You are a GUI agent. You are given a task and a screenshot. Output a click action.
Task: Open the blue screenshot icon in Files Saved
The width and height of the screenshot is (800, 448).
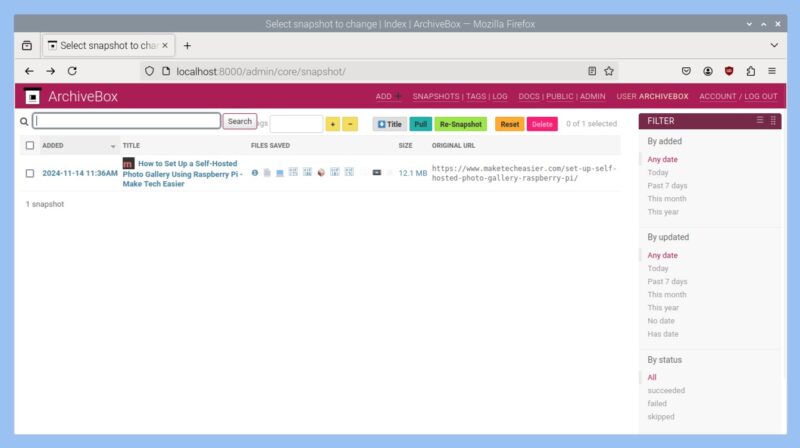coord(280,173)
